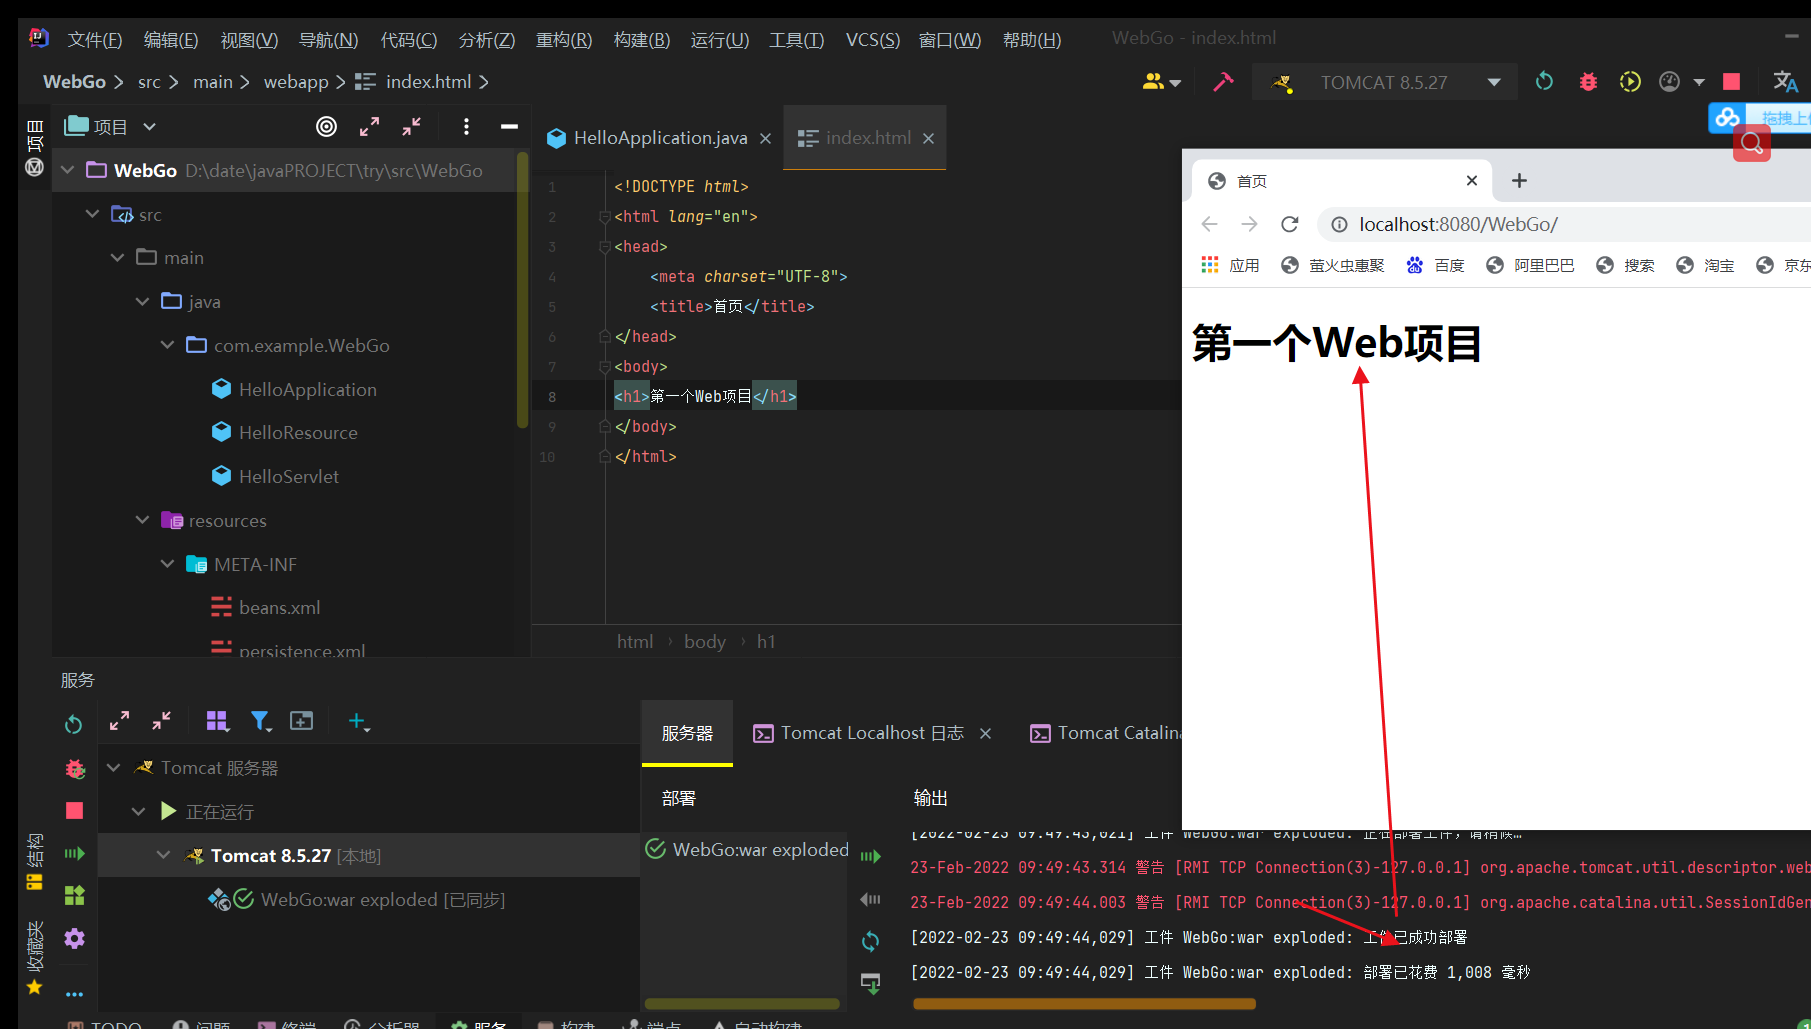Screen dimensions: 1811x1029
Task: Click the translate icon in top toolbar
Action: [1785, 82]
